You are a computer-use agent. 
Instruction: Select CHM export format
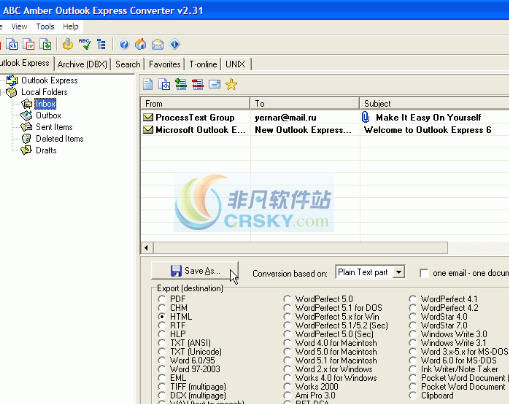click(161, 308)
